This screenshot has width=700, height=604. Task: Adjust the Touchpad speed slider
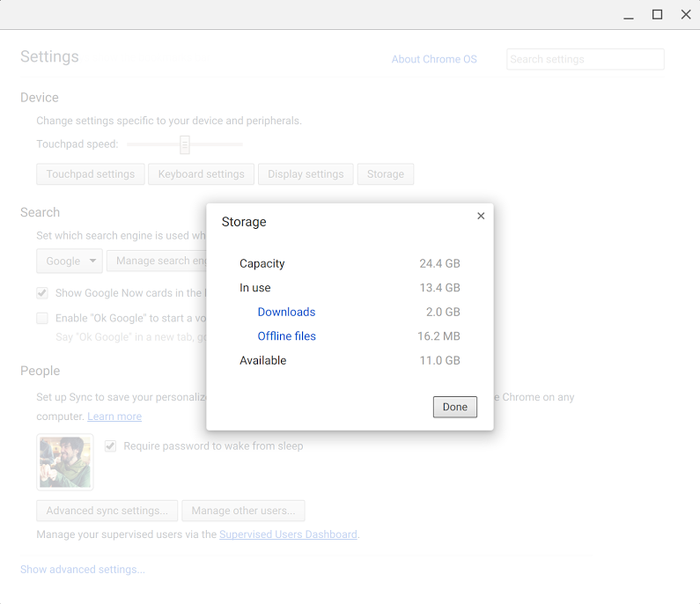tap(184, 144)
